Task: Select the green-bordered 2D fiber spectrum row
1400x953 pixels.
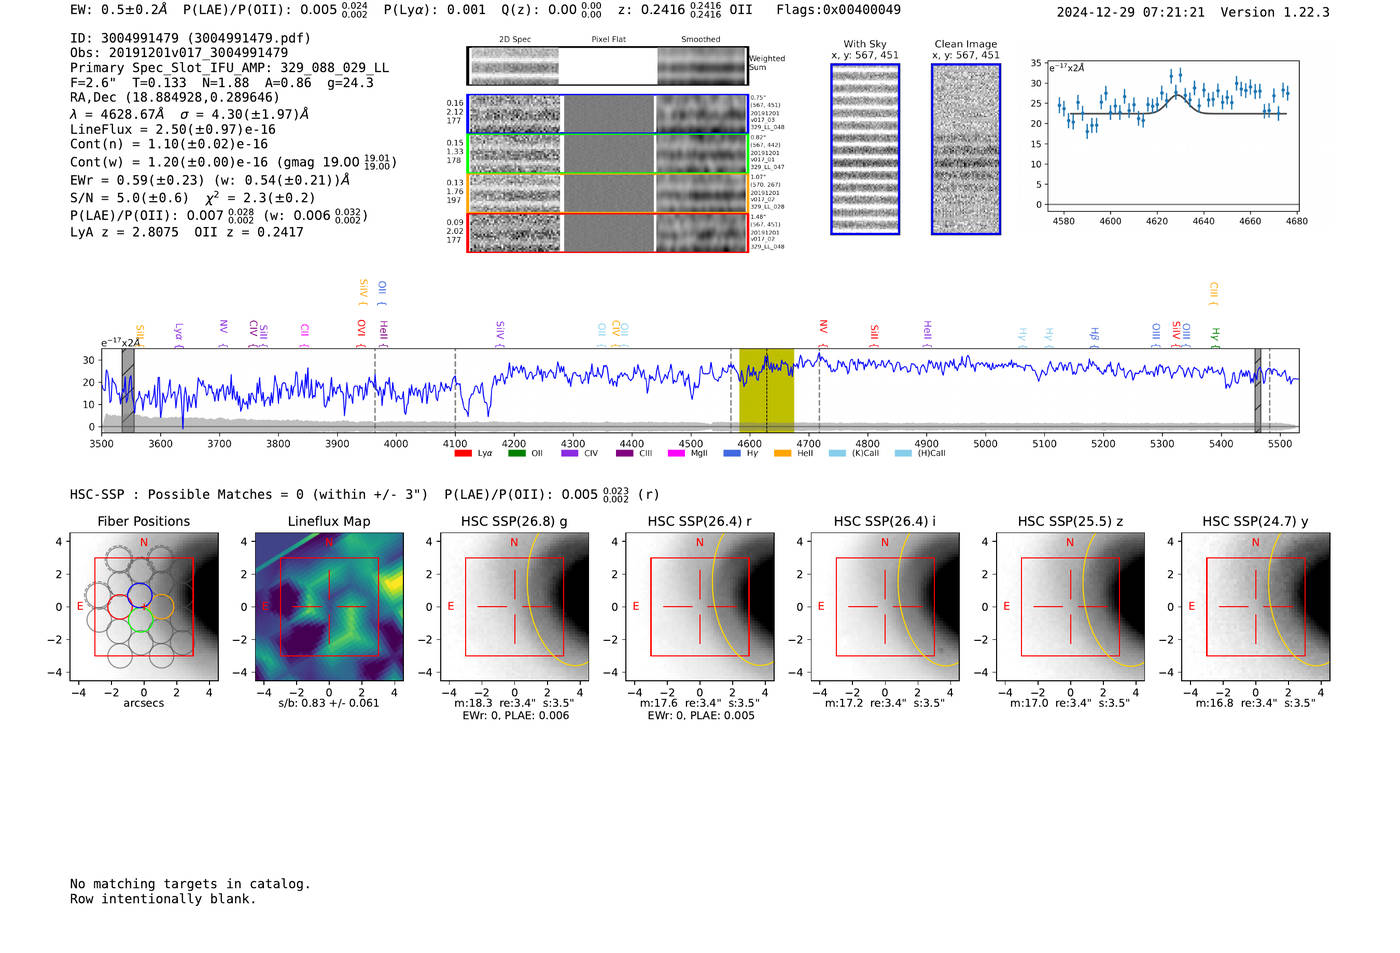Action: (x=608, y=154)
